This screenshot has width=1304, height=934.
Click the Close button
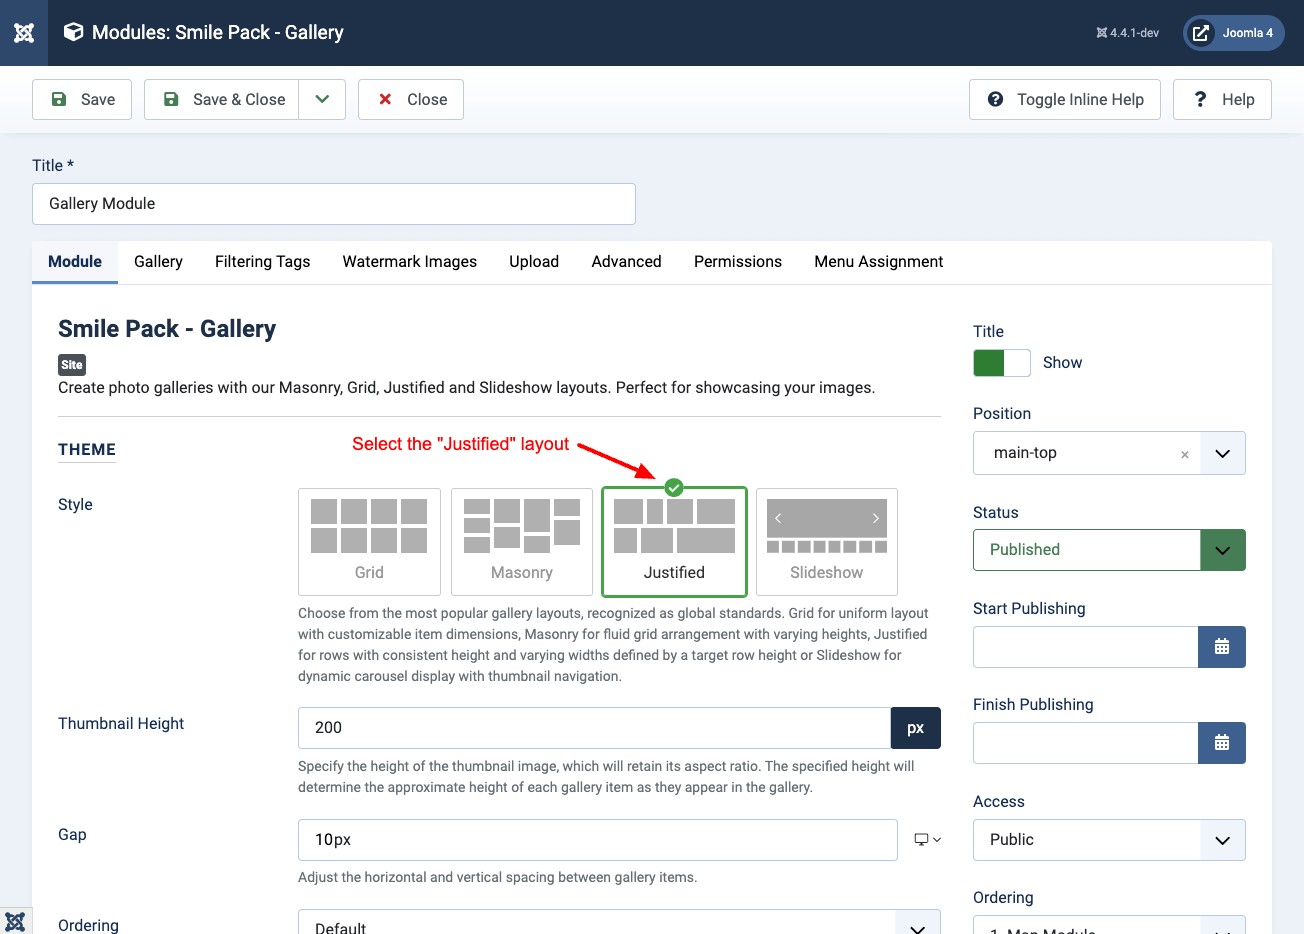411,99
